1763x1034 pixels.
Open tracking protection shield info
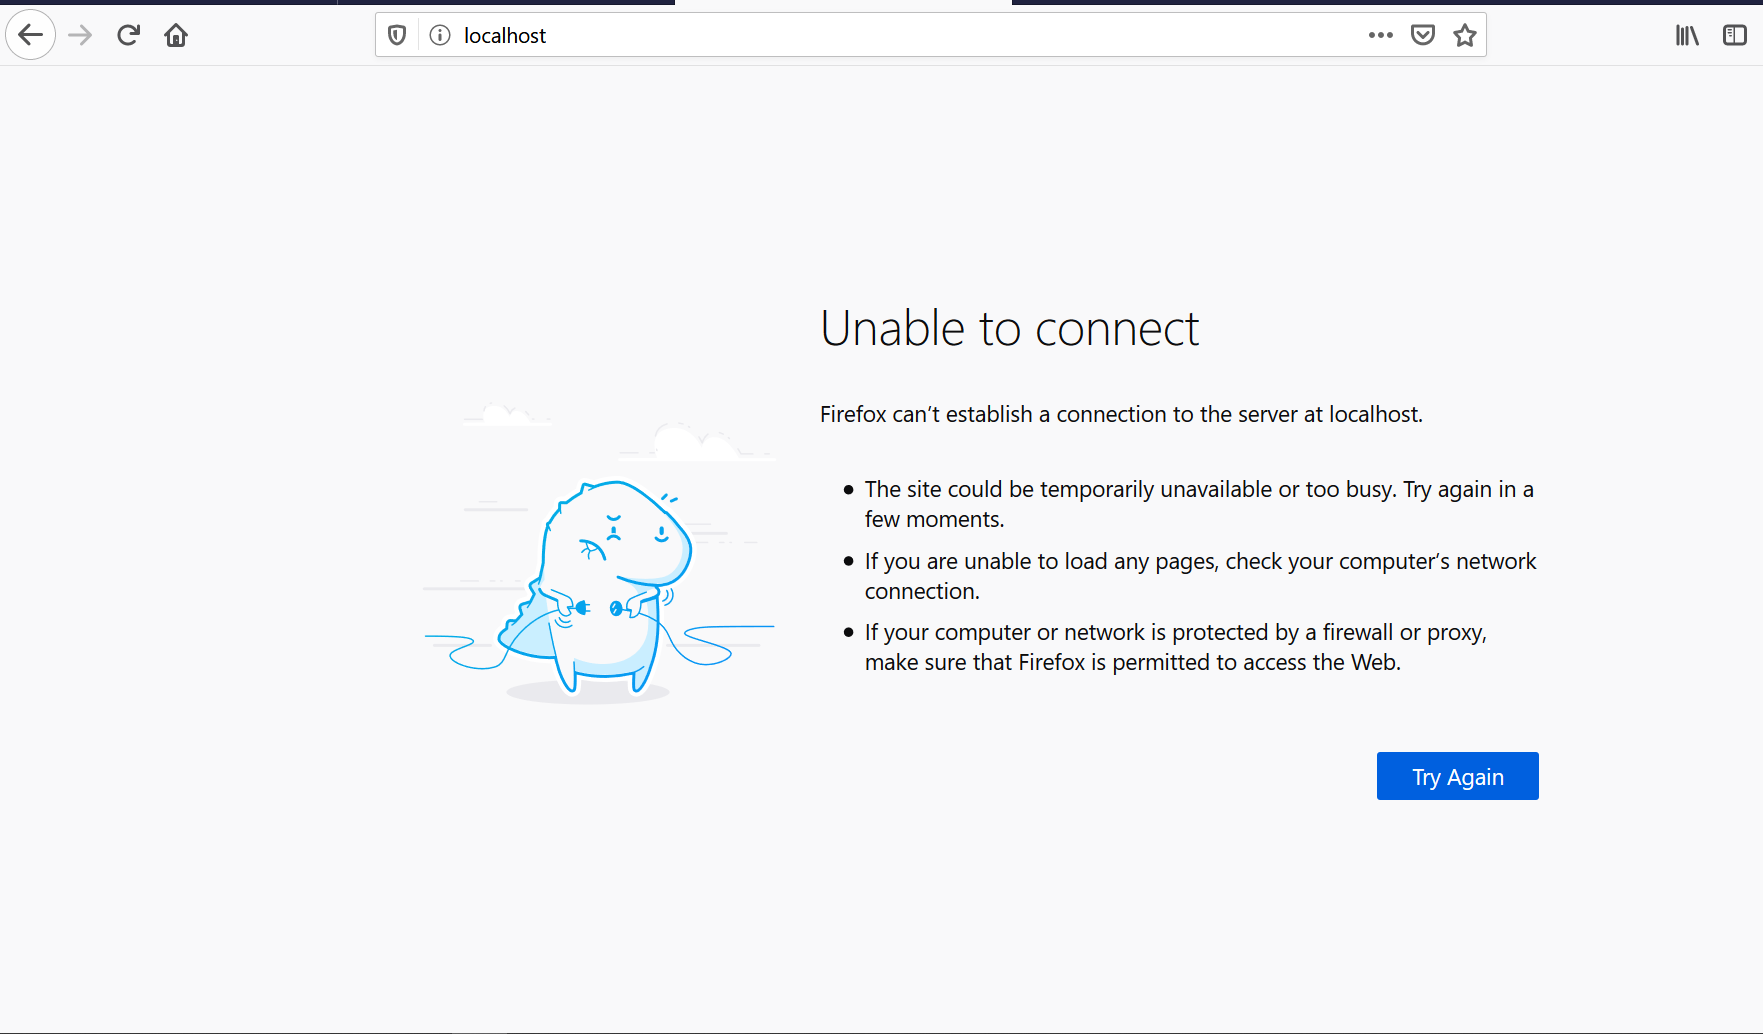coord(397,36)
